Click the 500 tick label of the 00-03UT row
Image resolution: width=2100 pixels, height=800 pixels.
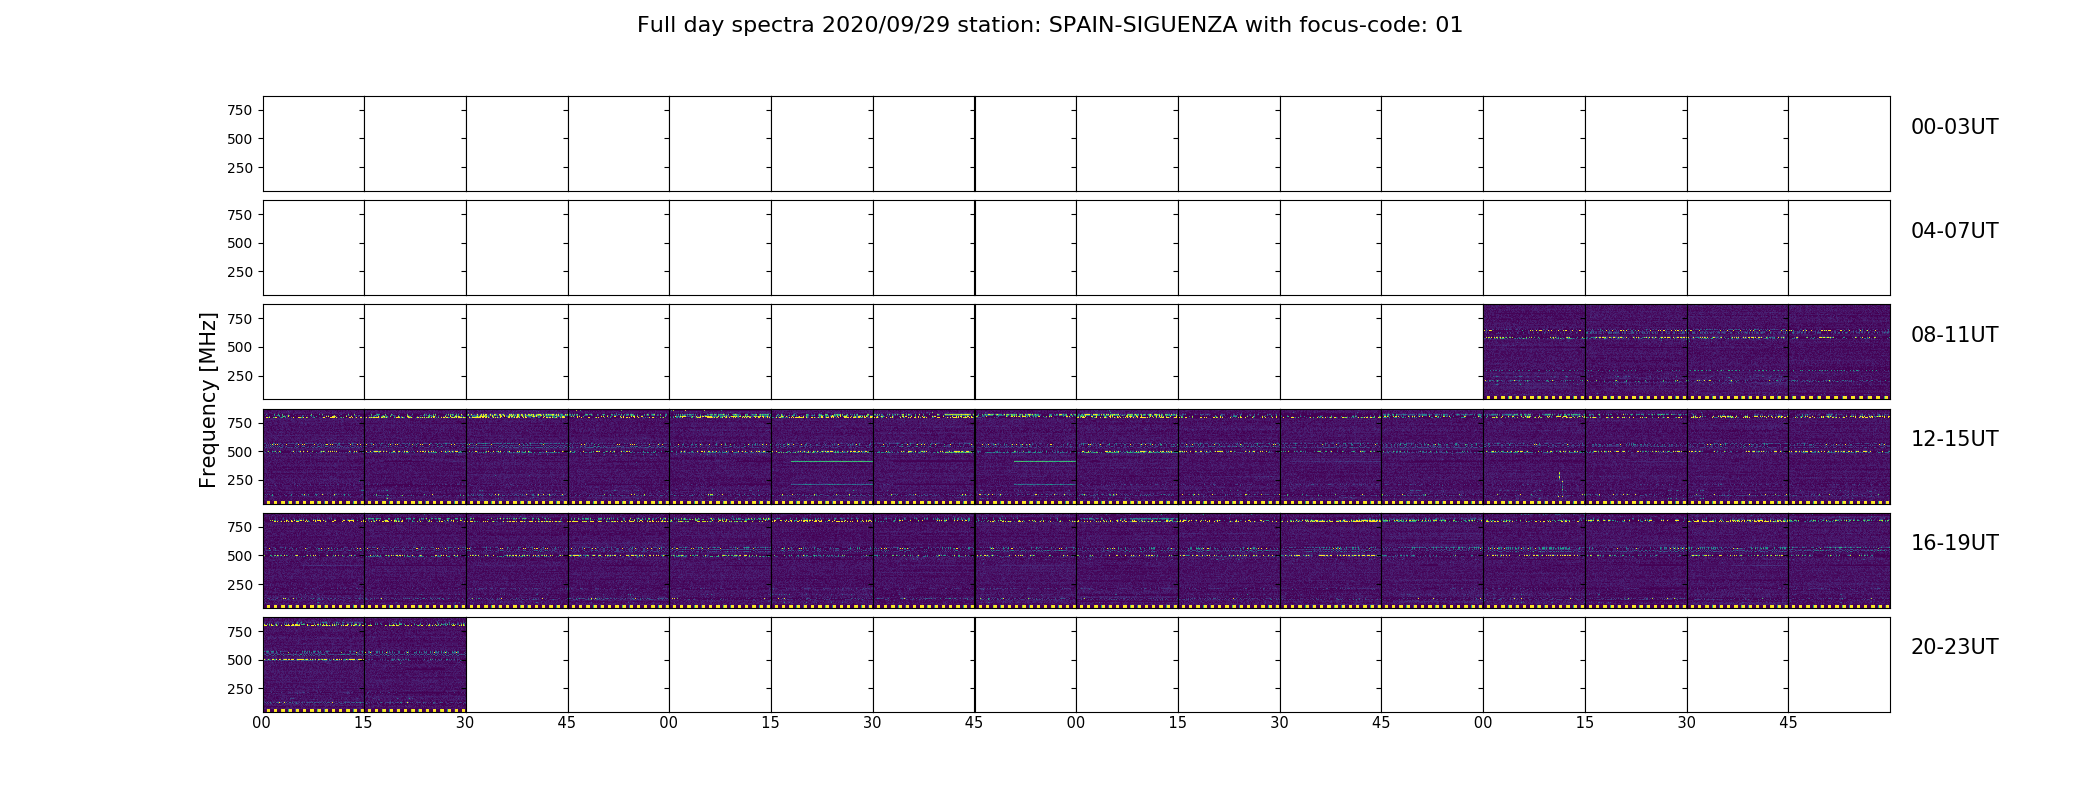pyautogui.click(x=240, y=139)
